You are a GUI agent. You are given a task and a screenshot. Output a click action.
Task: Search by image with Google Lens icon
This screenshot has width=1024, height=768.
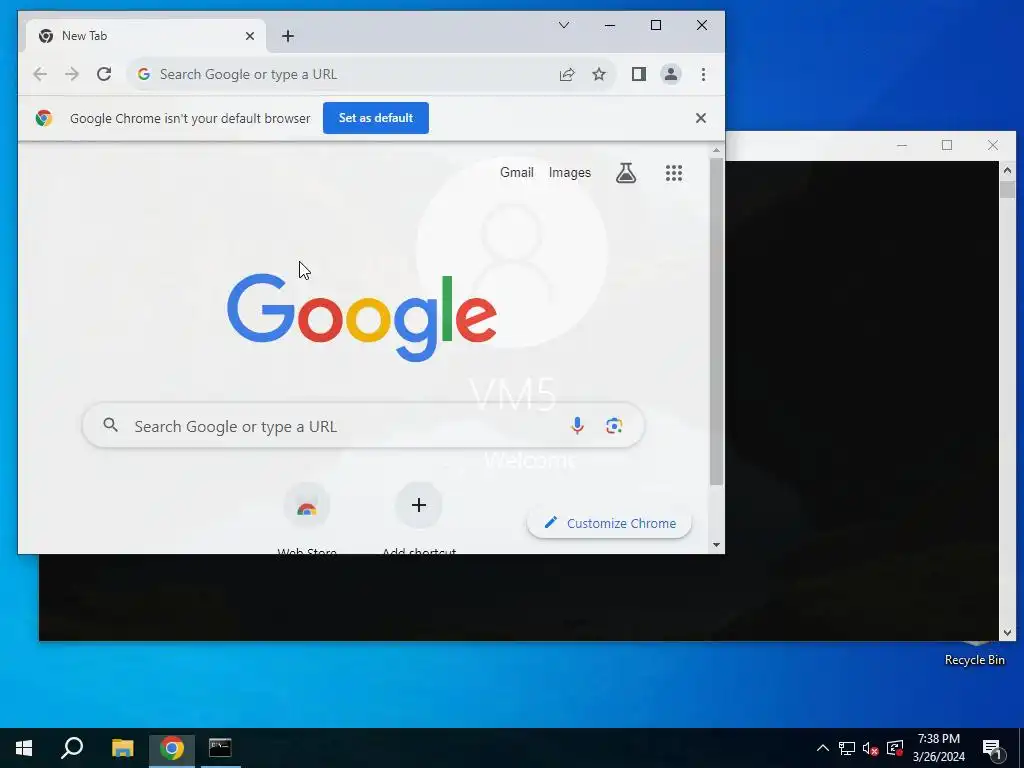click(614, 426)
